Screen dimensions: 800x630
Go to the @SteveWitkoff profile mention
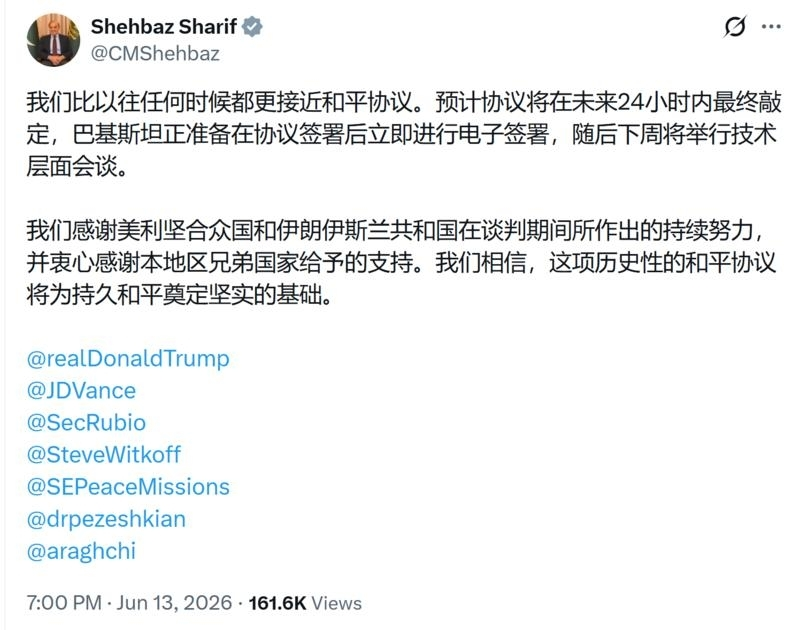(104, 455)
